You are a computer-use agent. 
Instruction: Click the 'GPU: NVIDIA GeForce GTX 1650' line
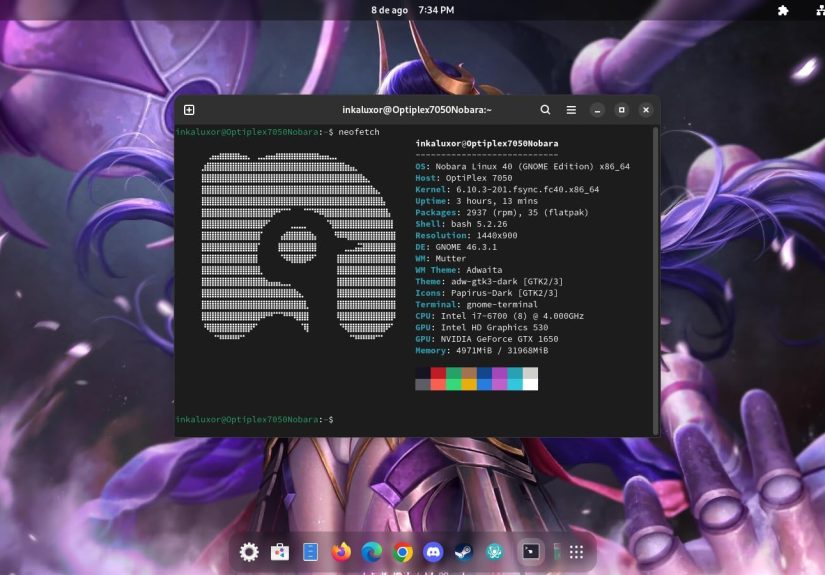pyautogui.click(x=487, y=339)
